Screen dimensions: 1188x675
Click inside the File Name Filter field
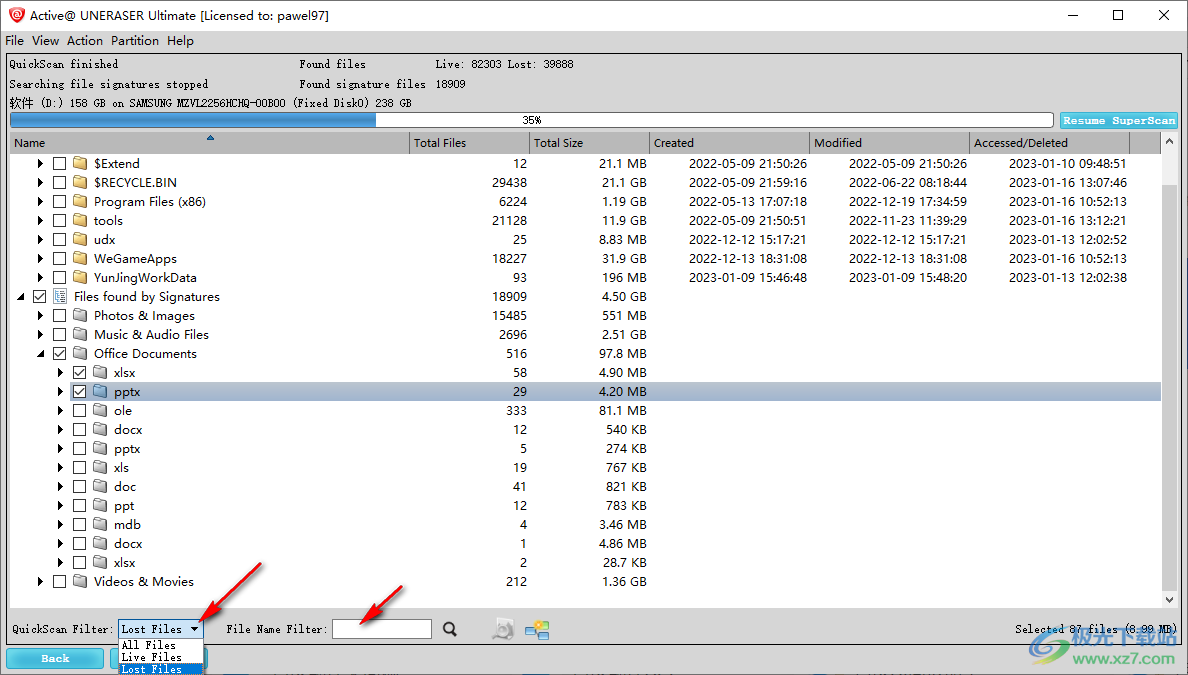tap(382, 629)
